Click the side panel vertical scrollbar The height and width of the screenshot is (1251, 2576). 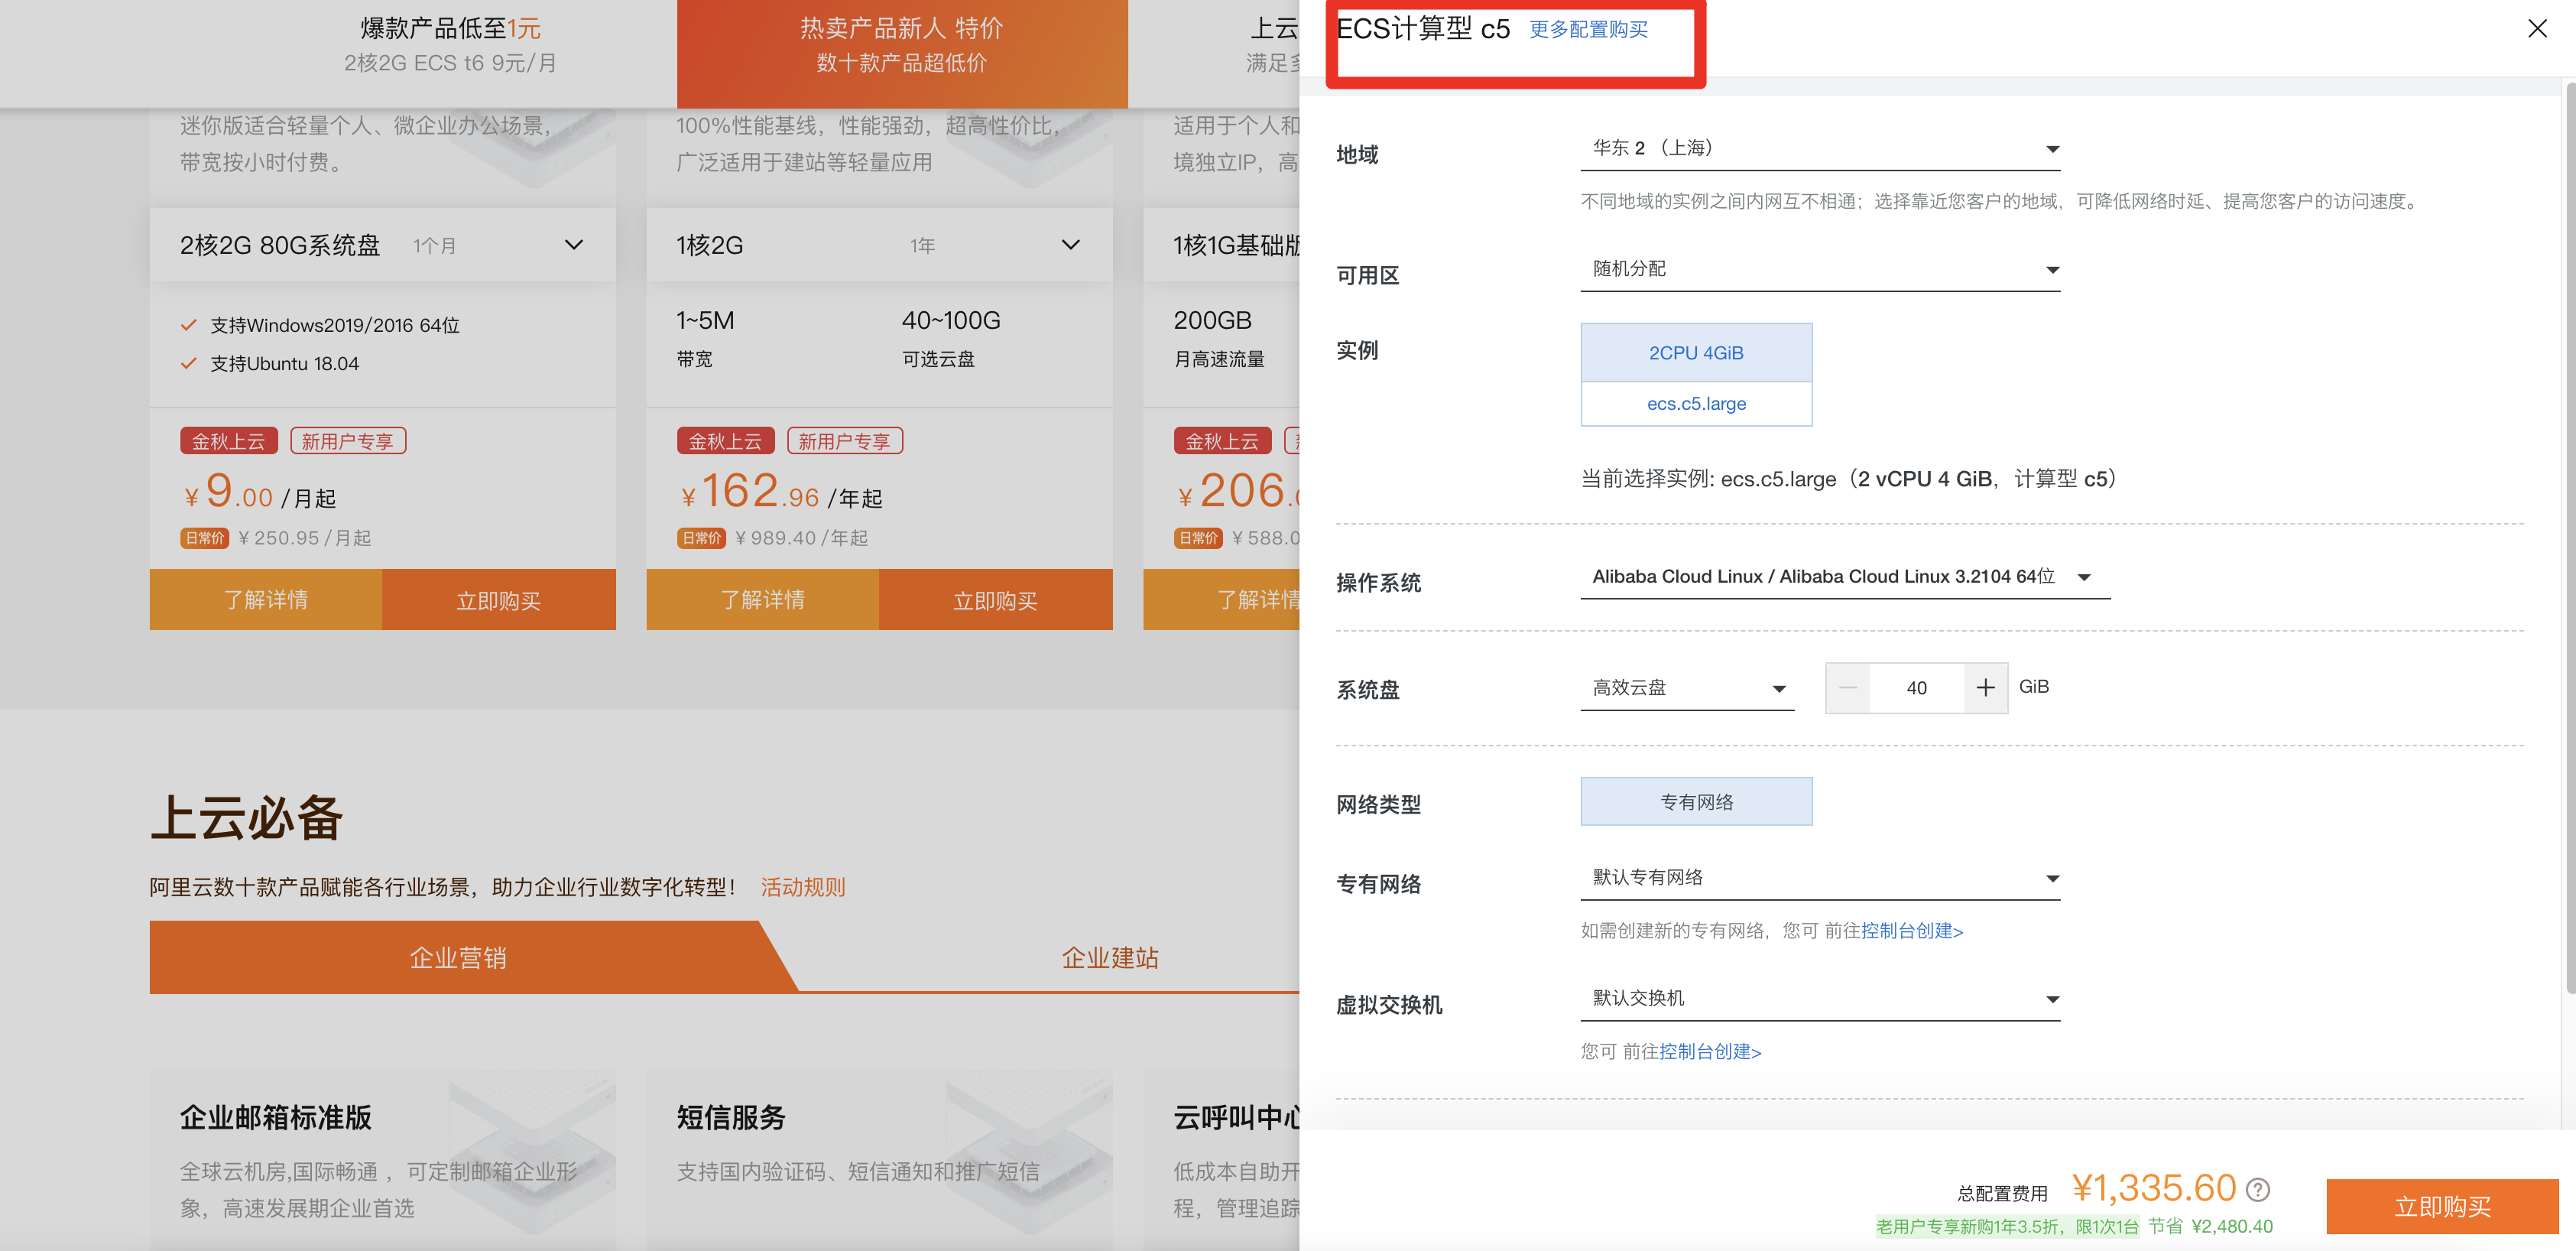pos(2569,540)
